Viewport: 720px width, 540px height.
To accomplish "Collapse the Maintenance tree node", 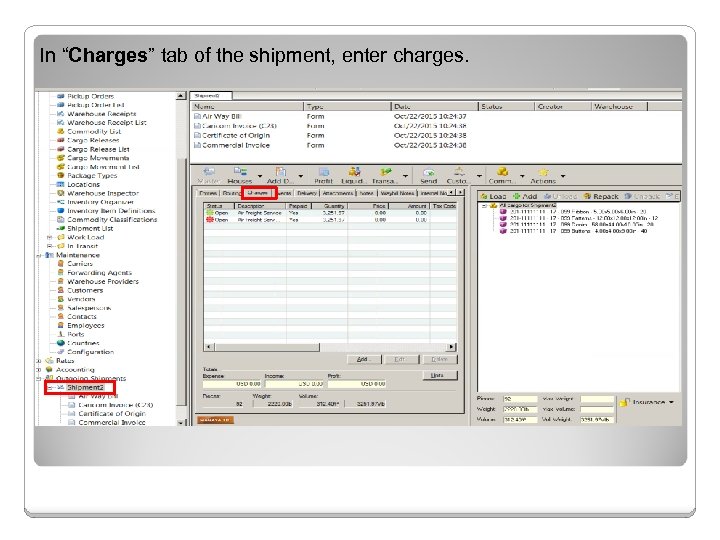I will 39,255.
